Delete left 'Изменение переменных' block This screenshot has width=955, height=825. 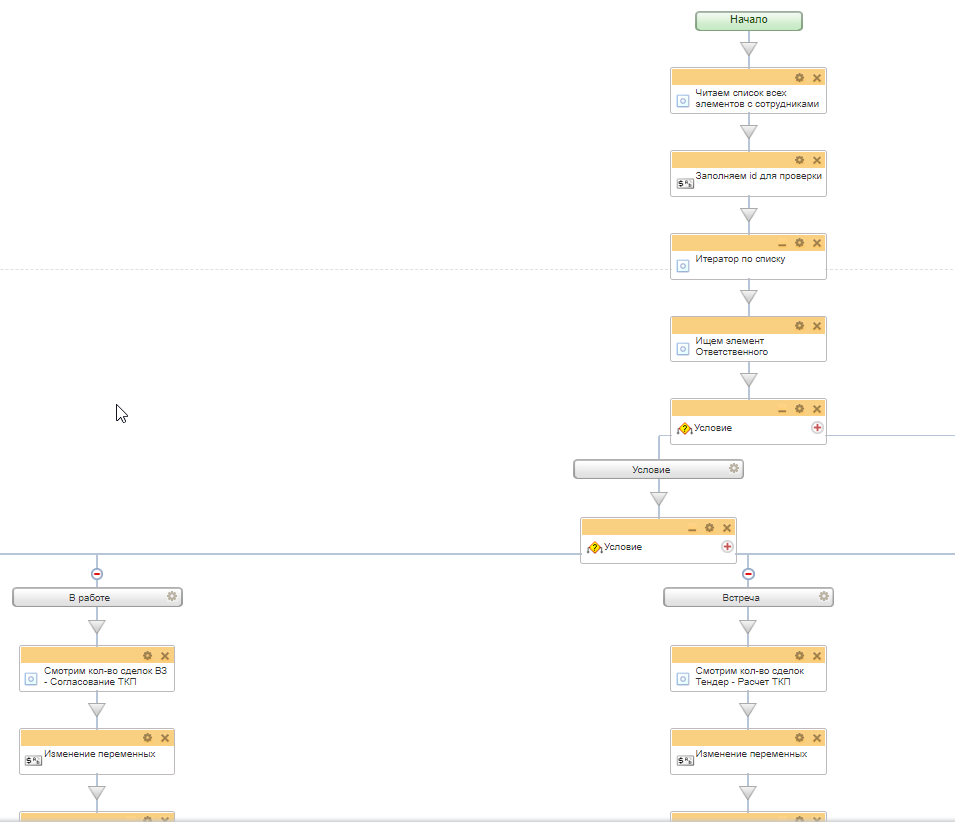165,738
